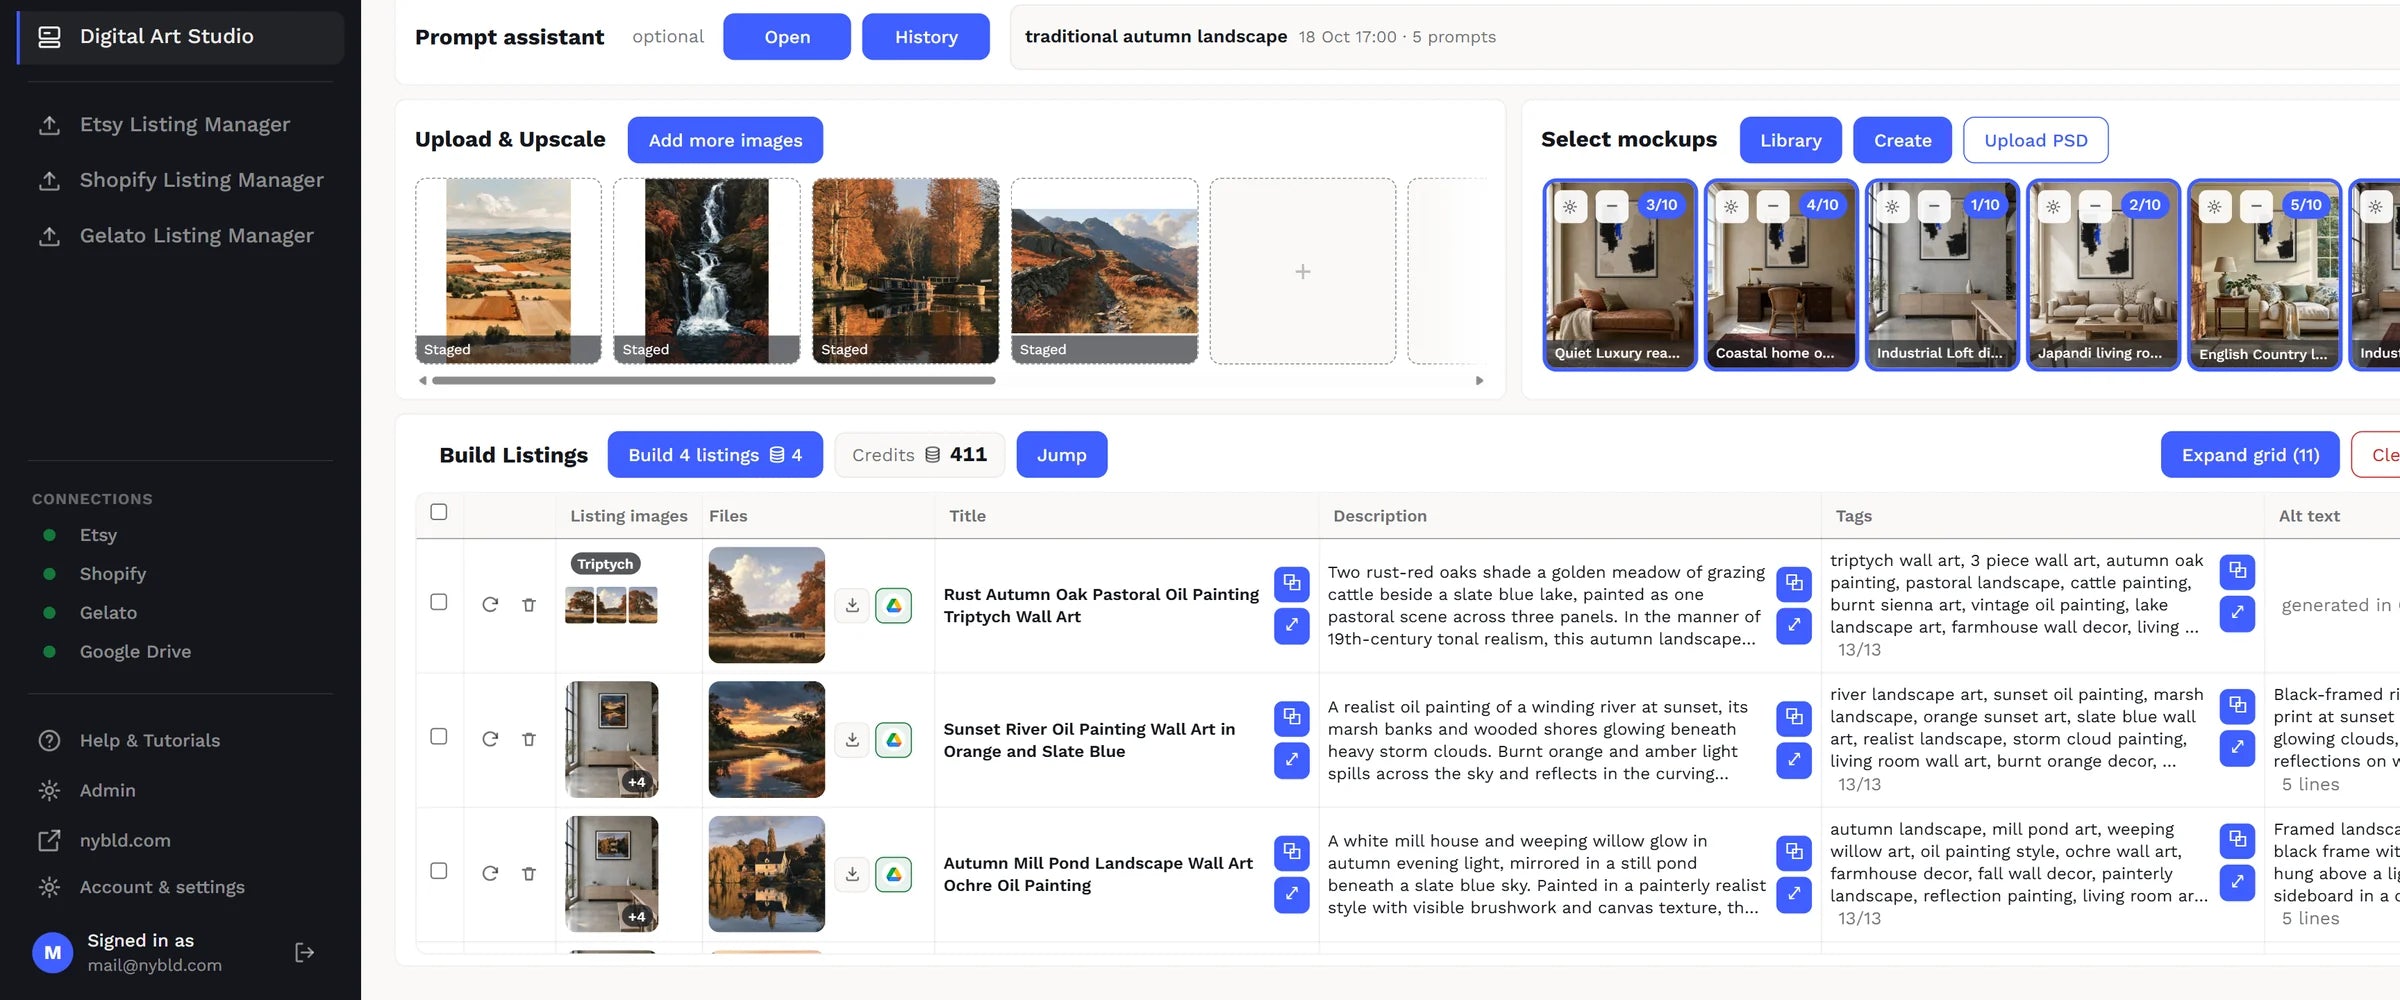Open Shopify Listing Manager from sidebar
The height and width of the screenshot is (1000, 2400).
[x=180, y=181]
